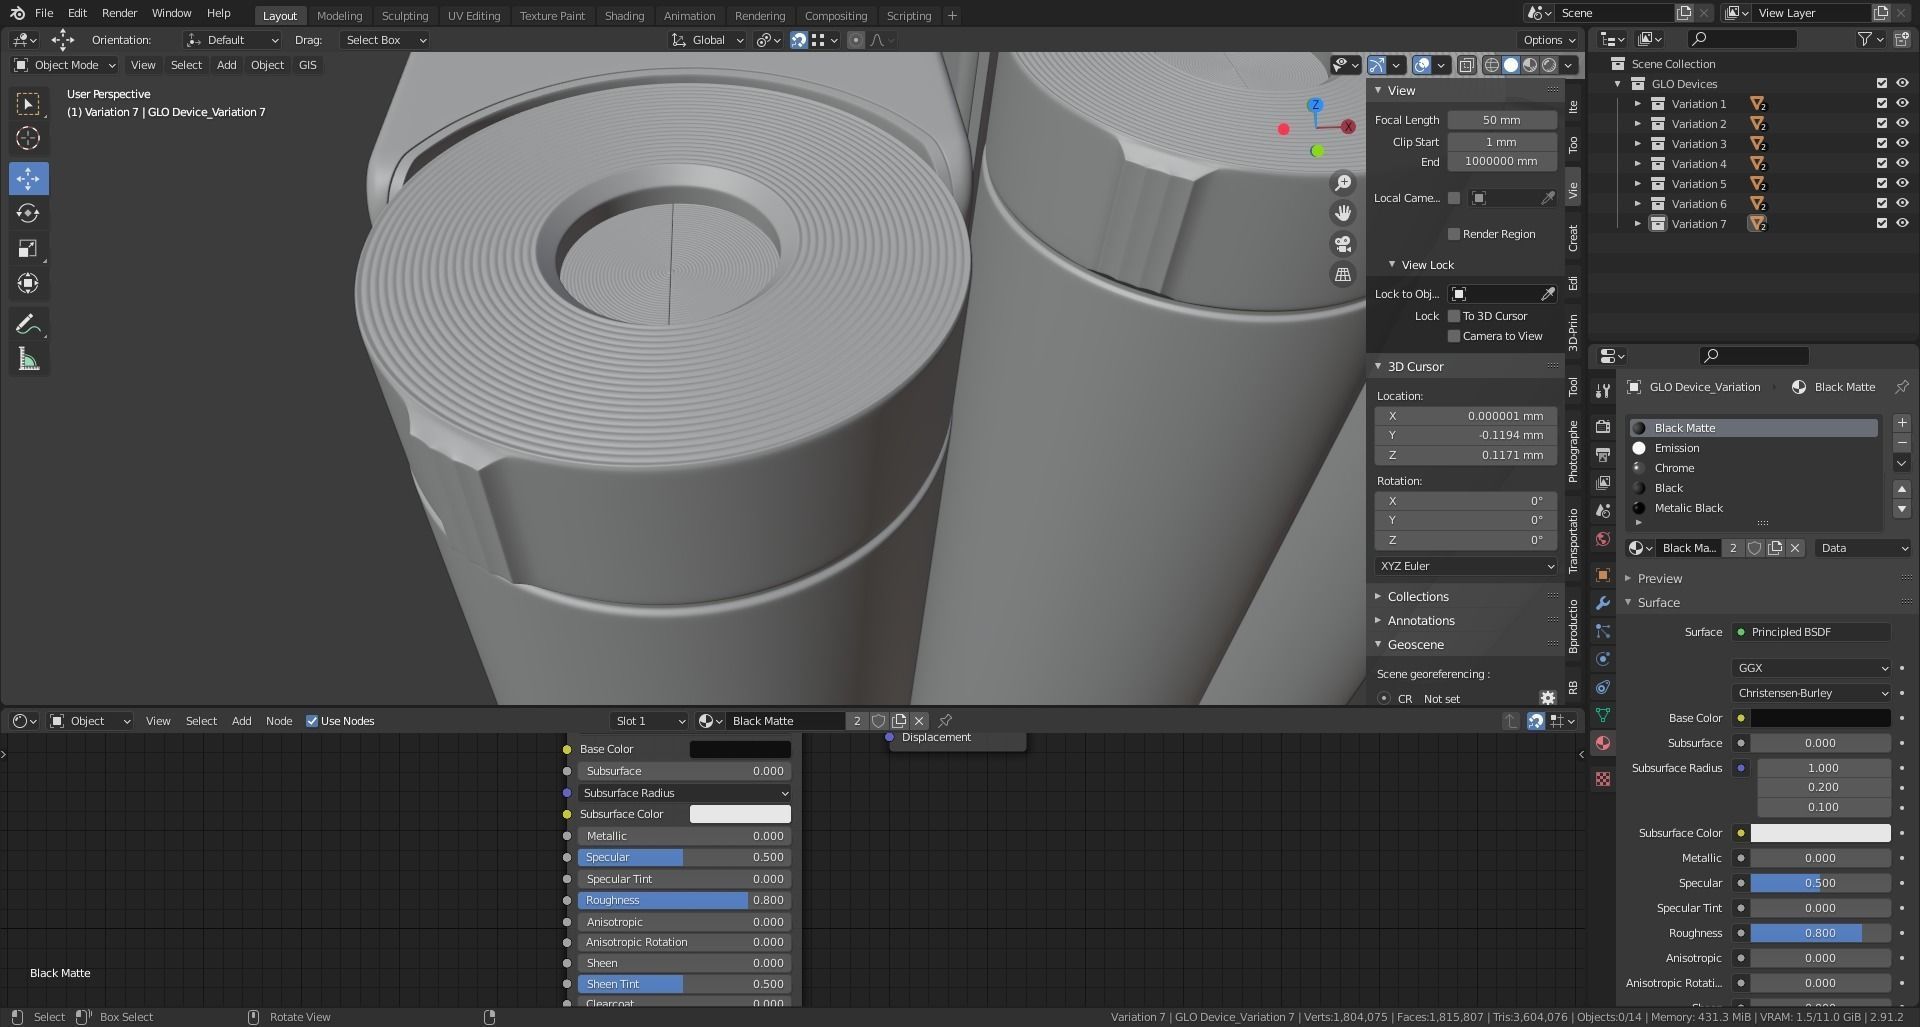The width and height of the screenshot is (1920, 1027).
Task: Open the Edit menu
Action: click(77, 13)
